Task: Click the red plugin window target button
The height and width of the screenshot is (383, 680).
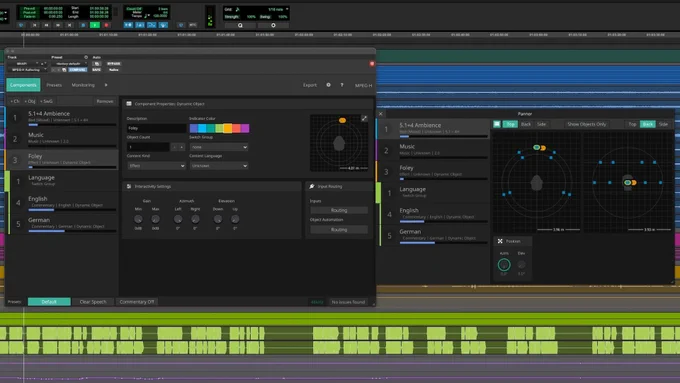Action: pos(372,64)
